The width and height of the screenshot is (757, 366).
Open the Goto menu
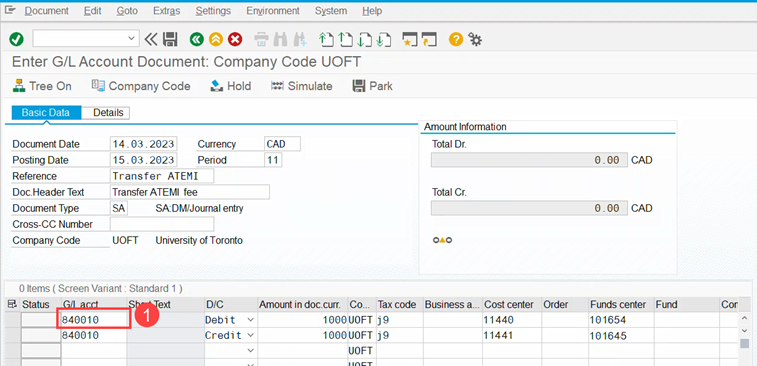[127, 11]
